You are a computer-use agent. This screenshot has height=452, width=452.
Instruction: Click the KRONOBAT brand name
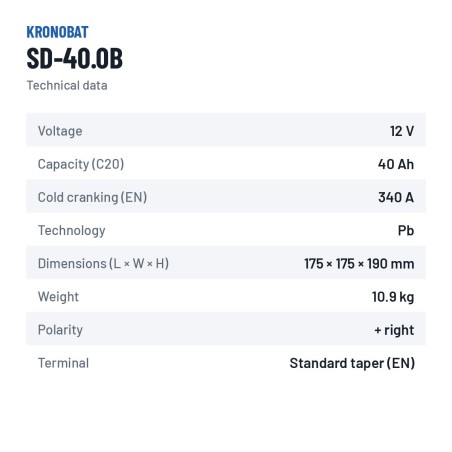pyautogui.click(x=57, y=32)
